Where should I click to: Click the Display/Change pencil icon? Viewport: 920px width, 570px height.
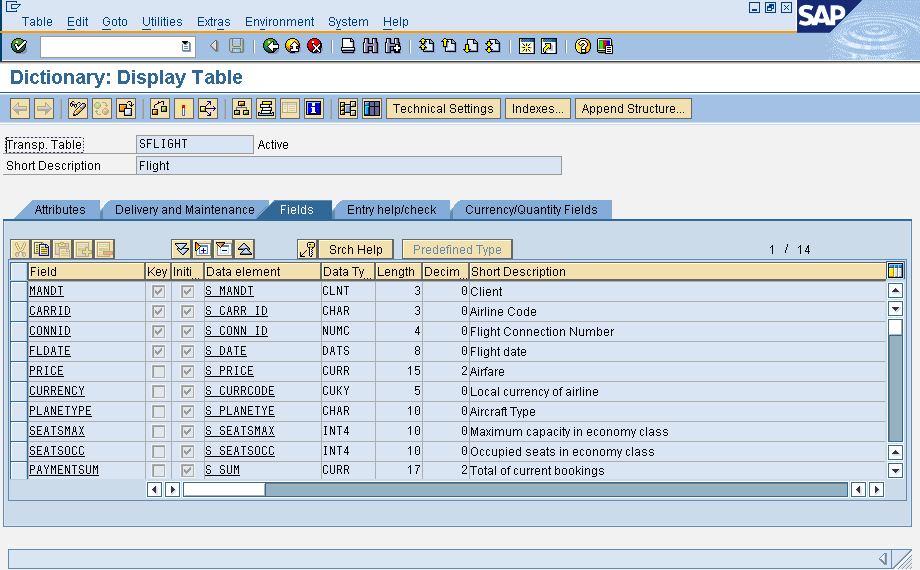click(77, 109)
